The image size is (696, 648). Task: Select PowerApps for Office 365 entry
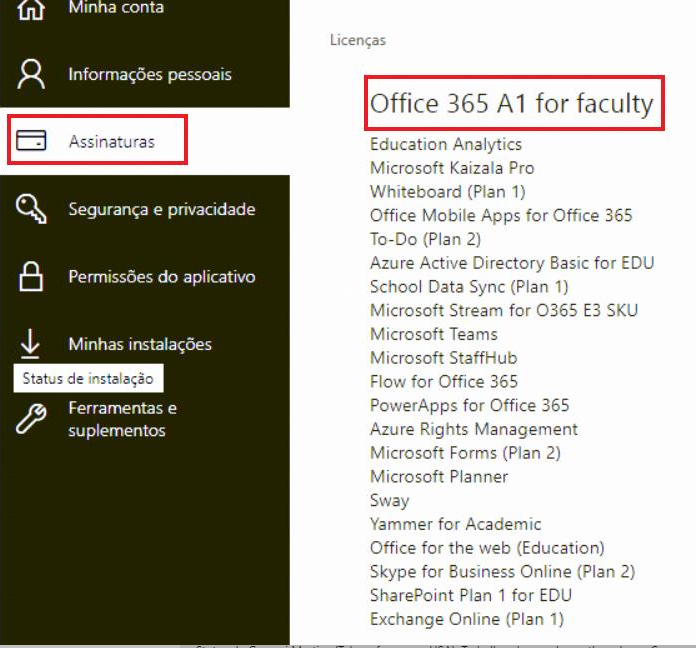click(x=470, y=405)
